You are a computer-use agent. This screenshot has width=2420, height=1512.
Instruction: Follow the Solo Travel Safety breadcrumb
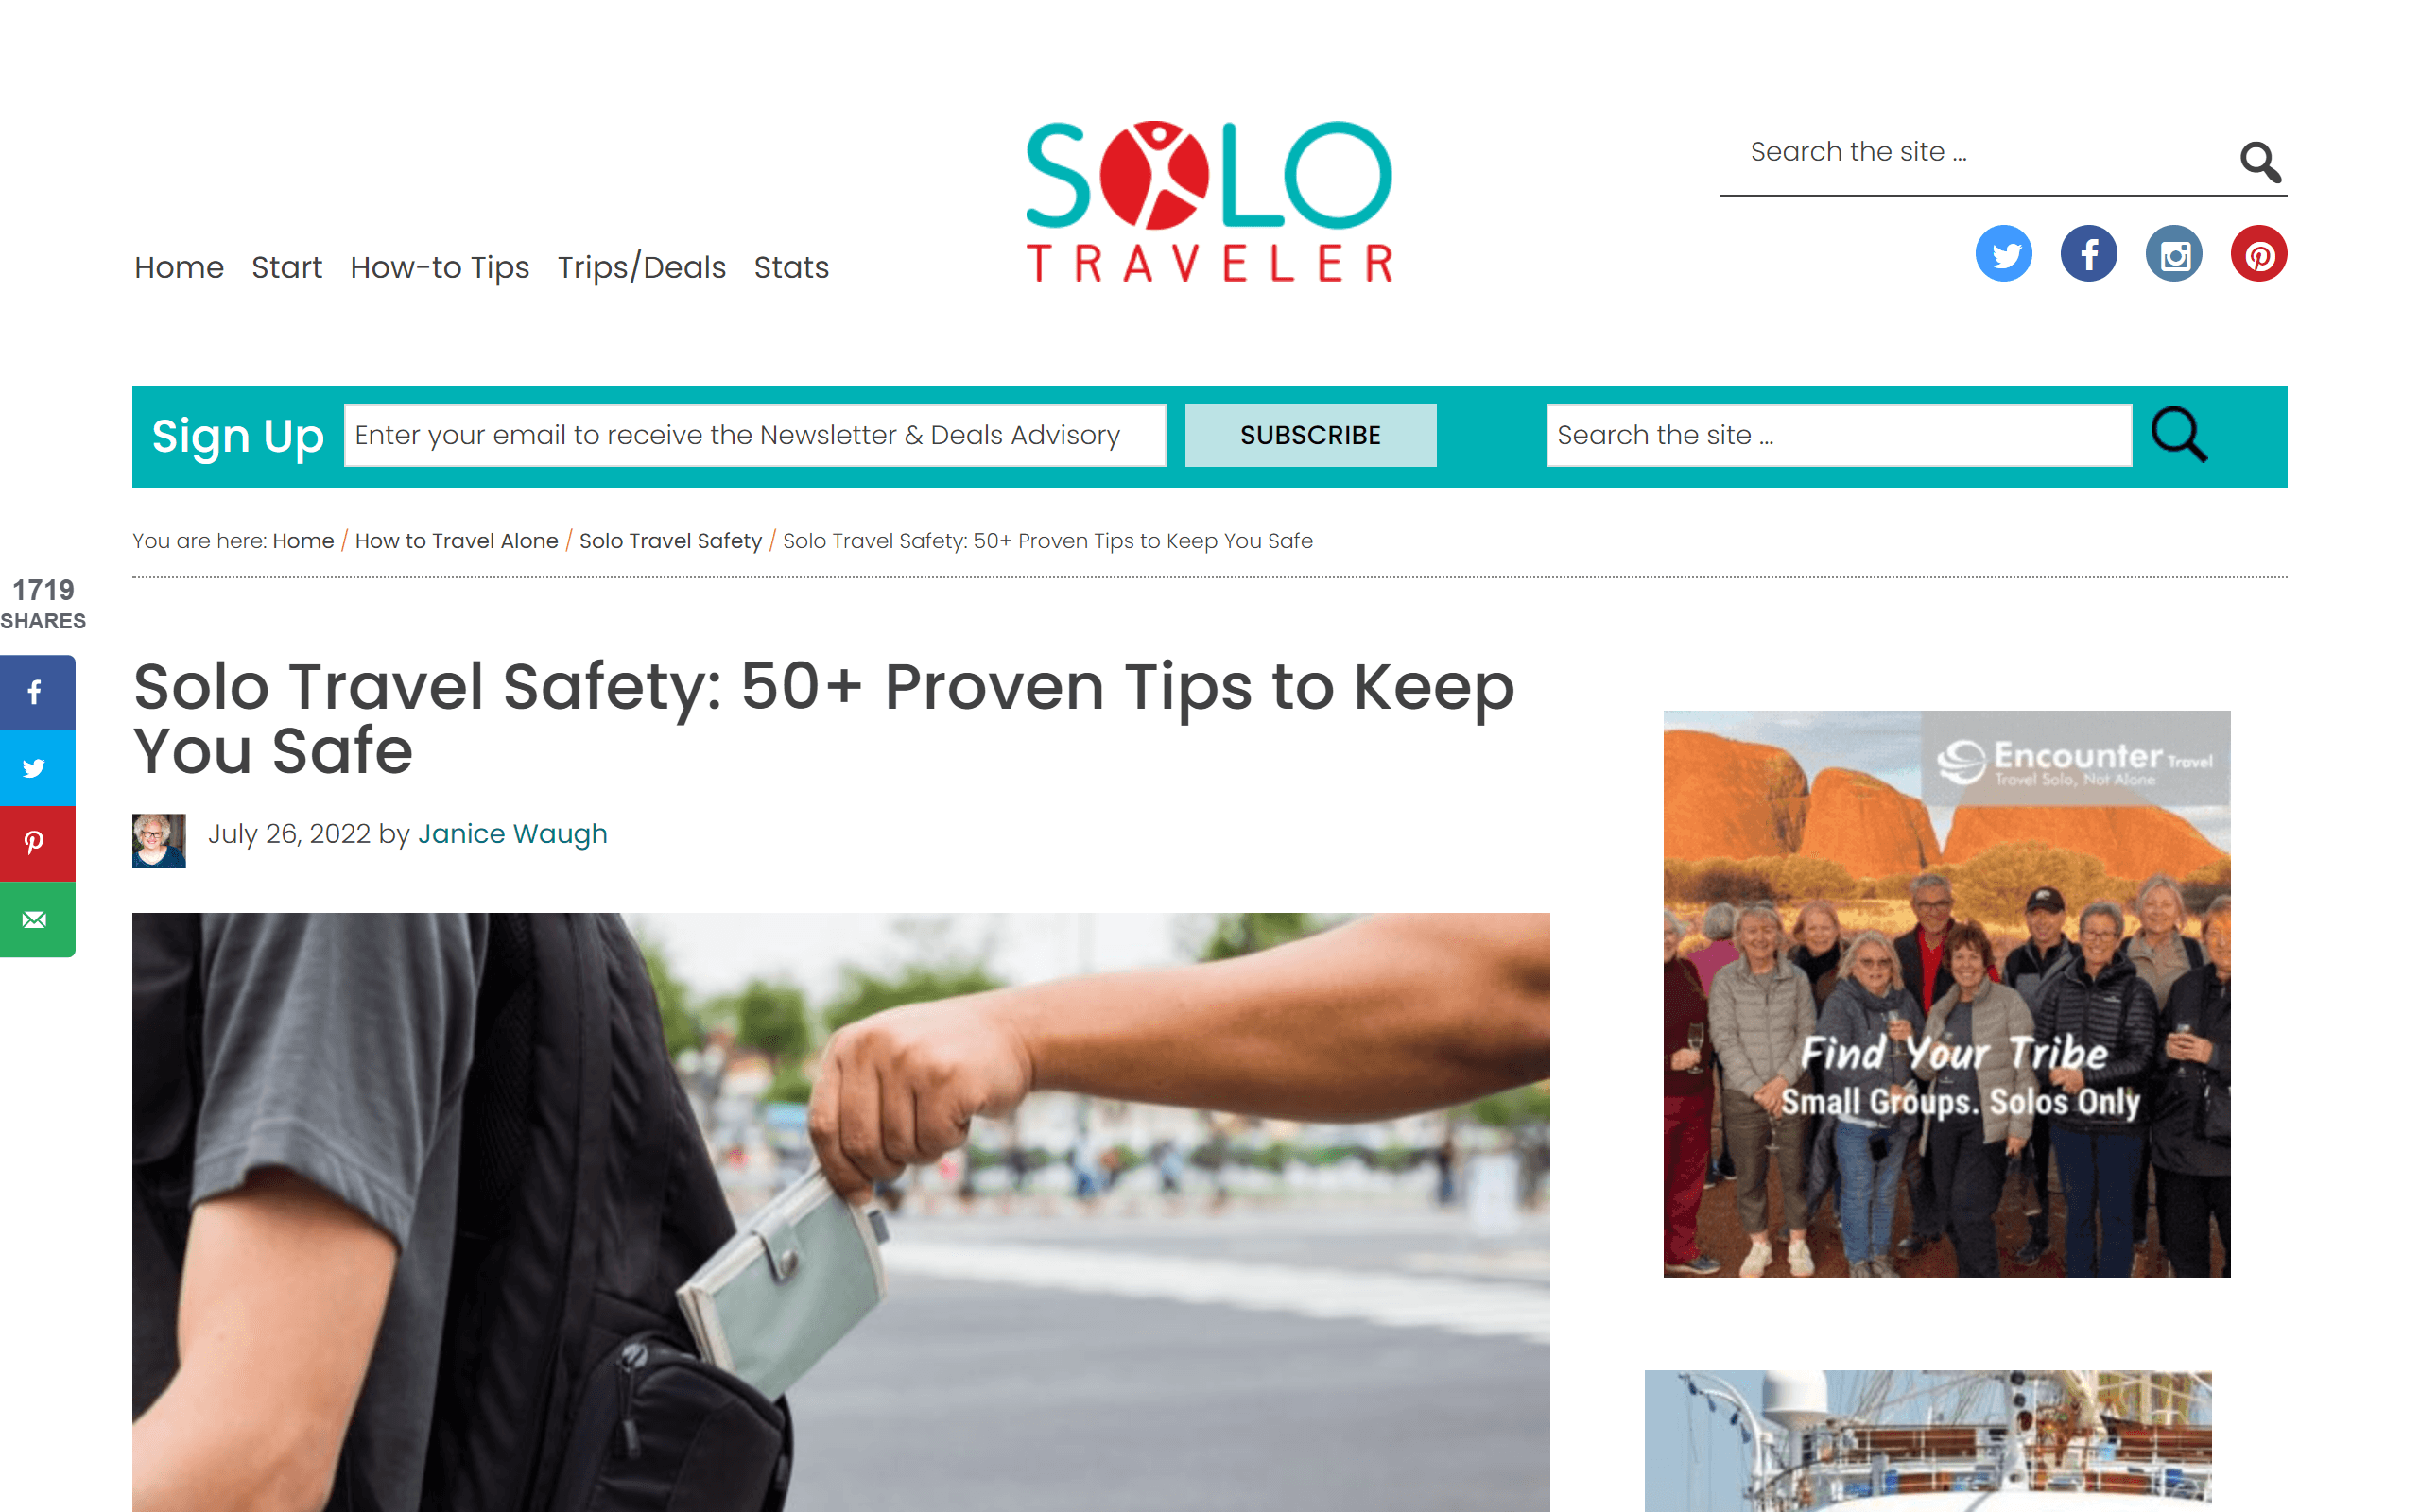point(670,541)
